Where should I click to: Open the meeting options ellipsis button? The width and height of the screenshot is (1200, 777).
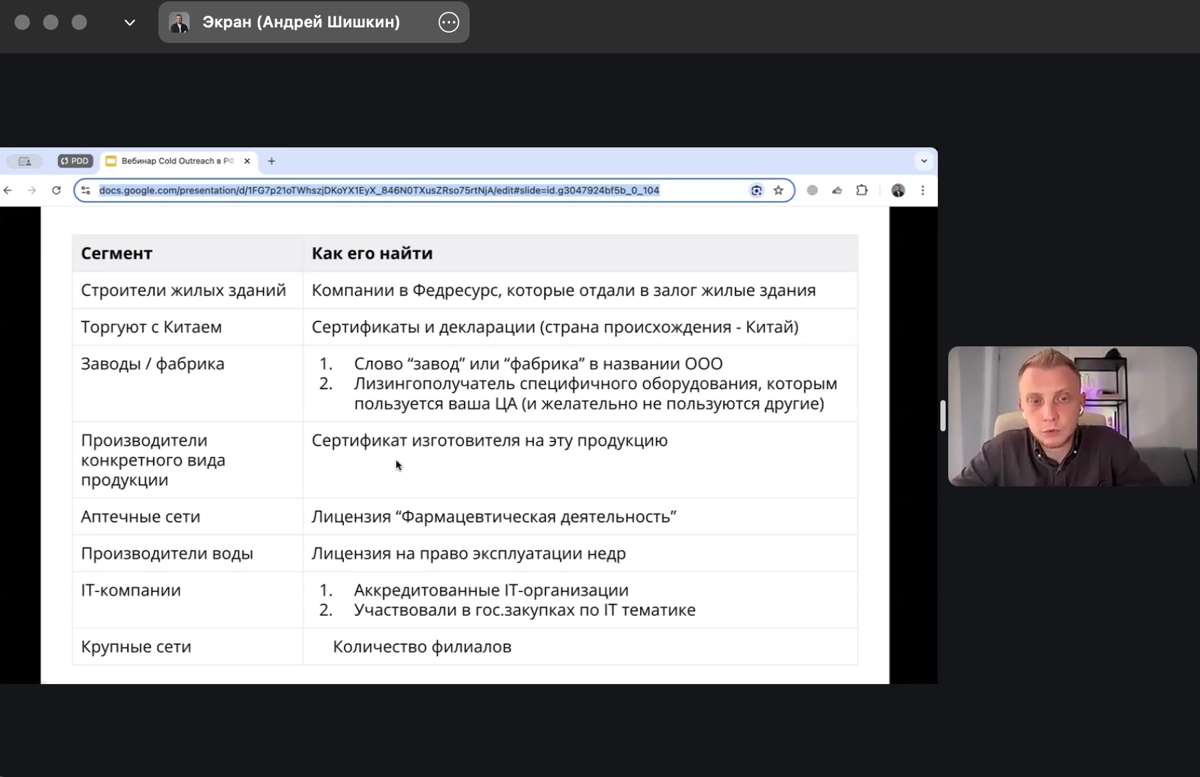tap(449, 22)
